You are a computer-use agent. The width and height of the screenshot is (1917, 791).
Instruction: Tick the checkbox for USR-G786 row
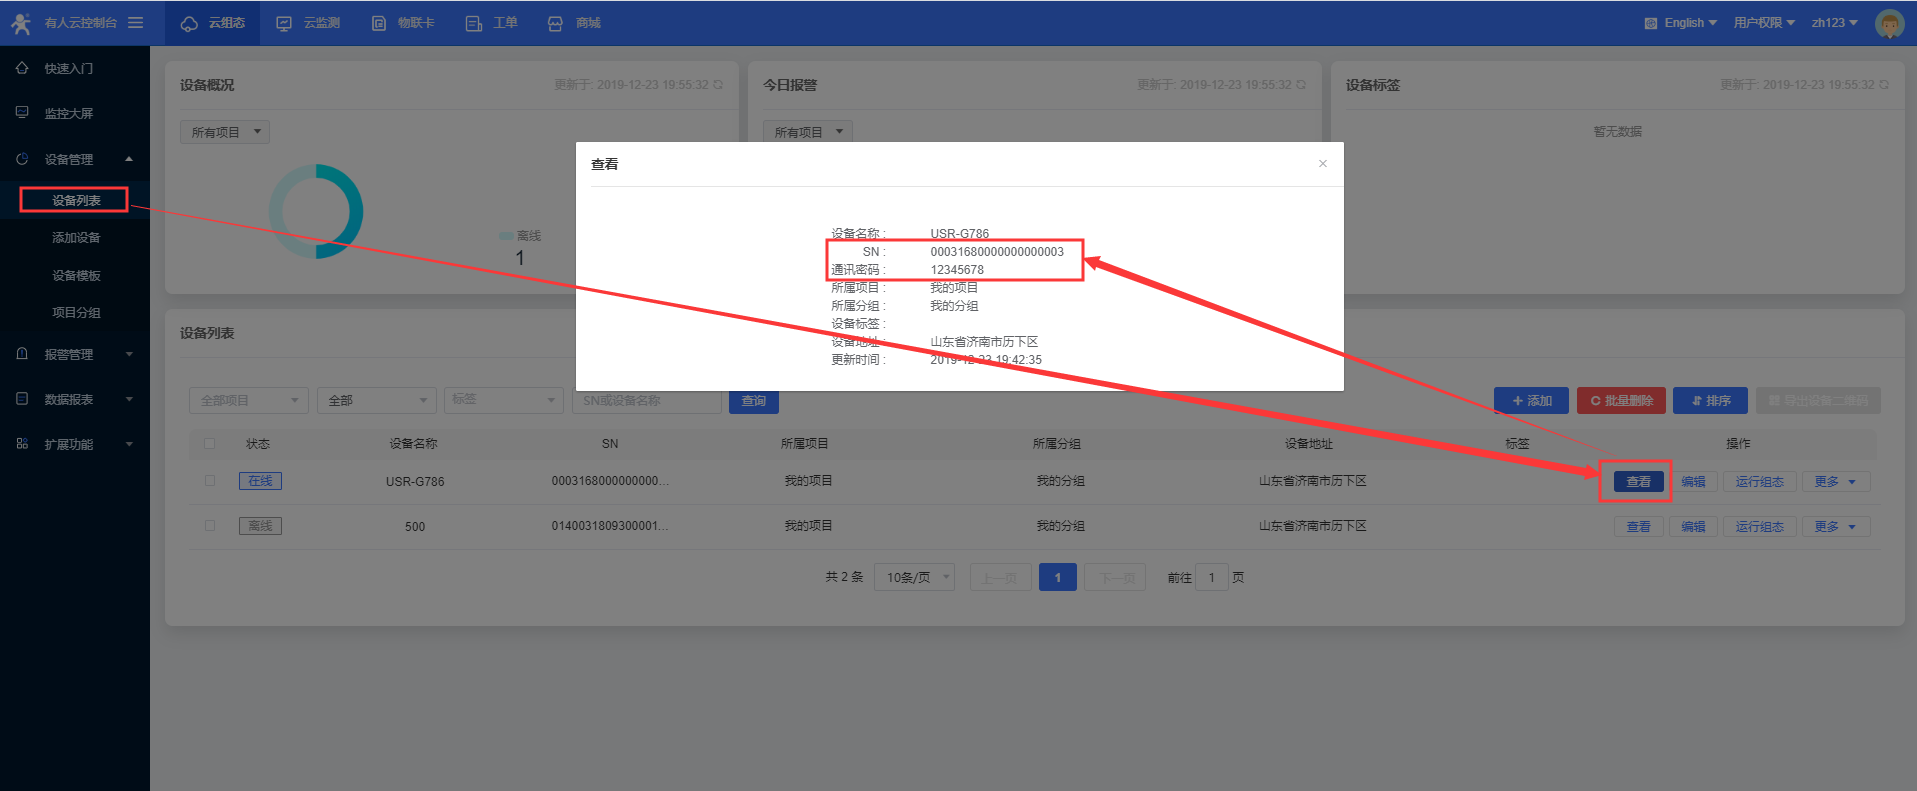tap(210, 481)
